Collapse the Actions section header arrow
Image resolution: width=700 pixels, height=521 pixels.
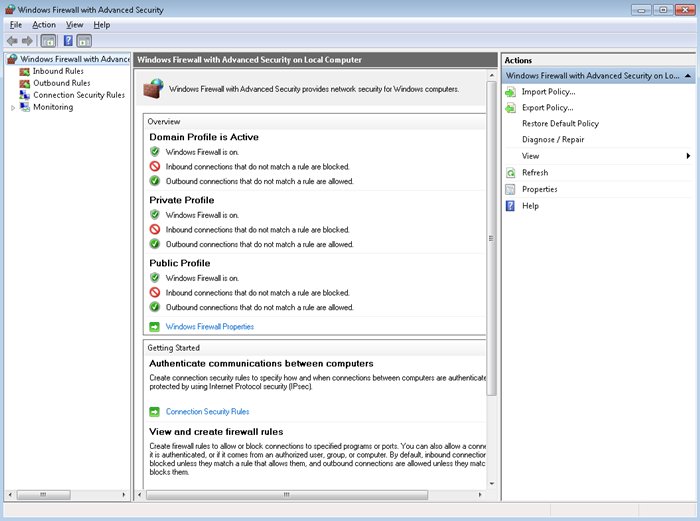click(688, 76)
